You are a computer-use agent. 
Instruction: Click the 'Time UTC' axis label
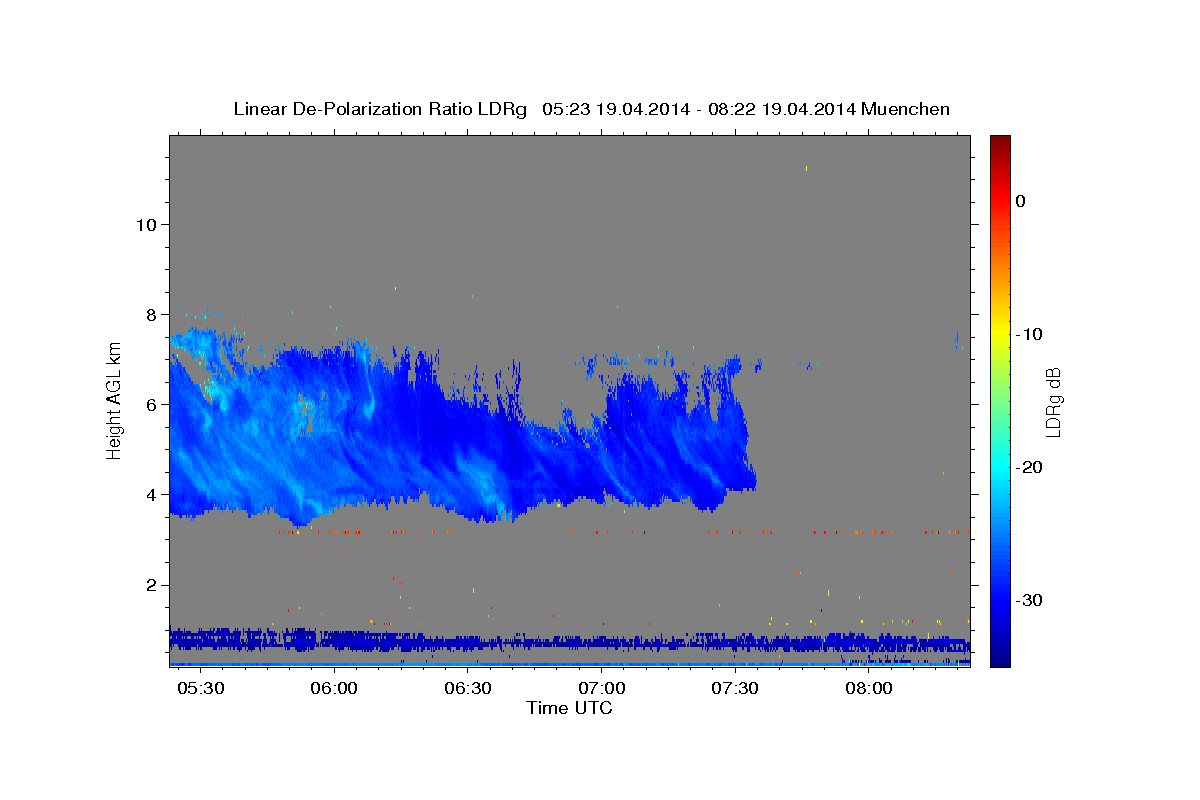point(569,708)
